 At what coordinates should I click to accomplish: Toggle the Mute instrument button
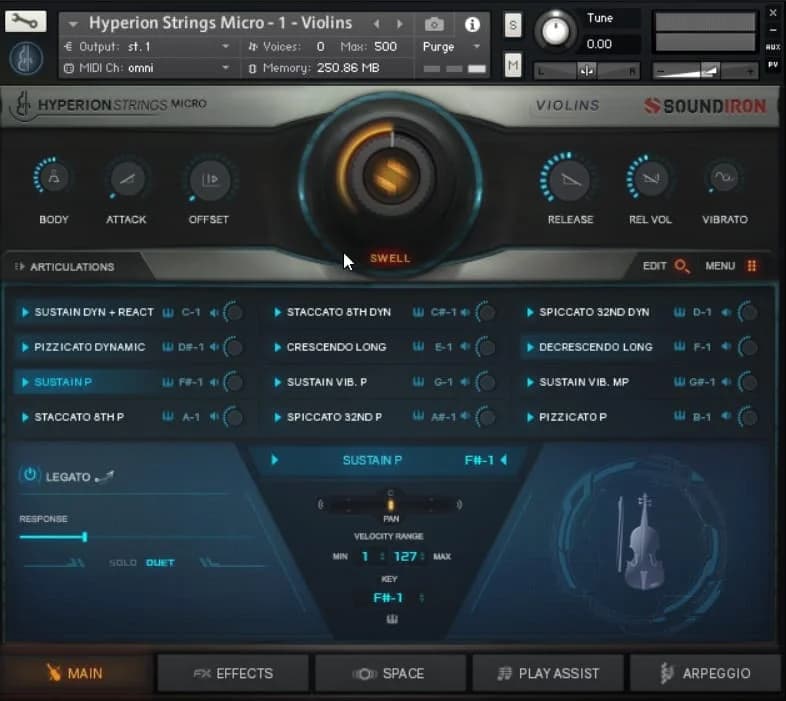[x=512, y=65]
